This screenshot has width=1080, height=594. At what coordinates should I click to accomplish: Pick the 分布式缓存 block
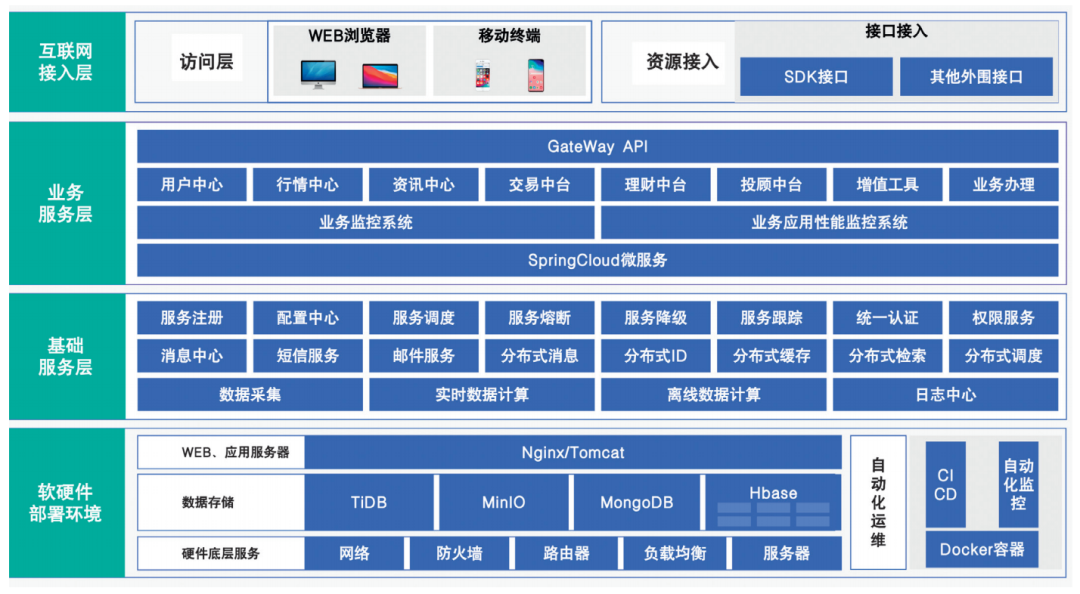coord(771,356)
